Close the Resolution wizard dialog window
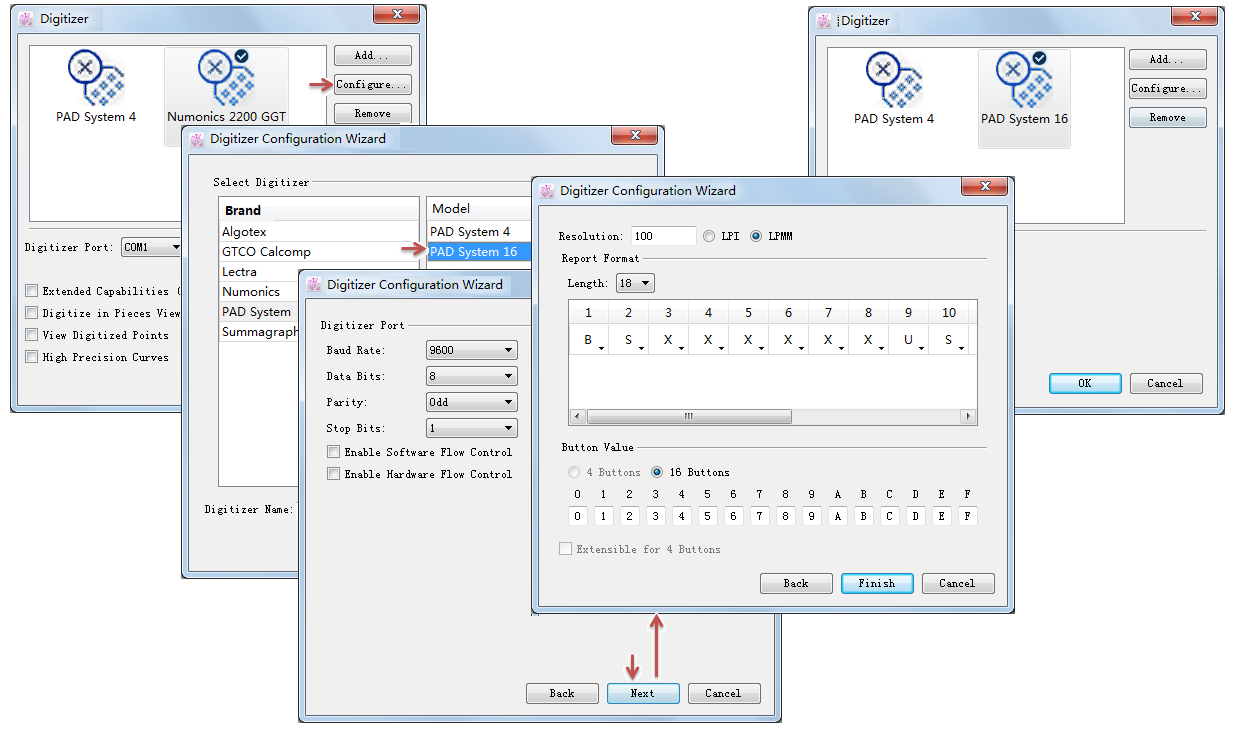 click(x=983, y=188)
